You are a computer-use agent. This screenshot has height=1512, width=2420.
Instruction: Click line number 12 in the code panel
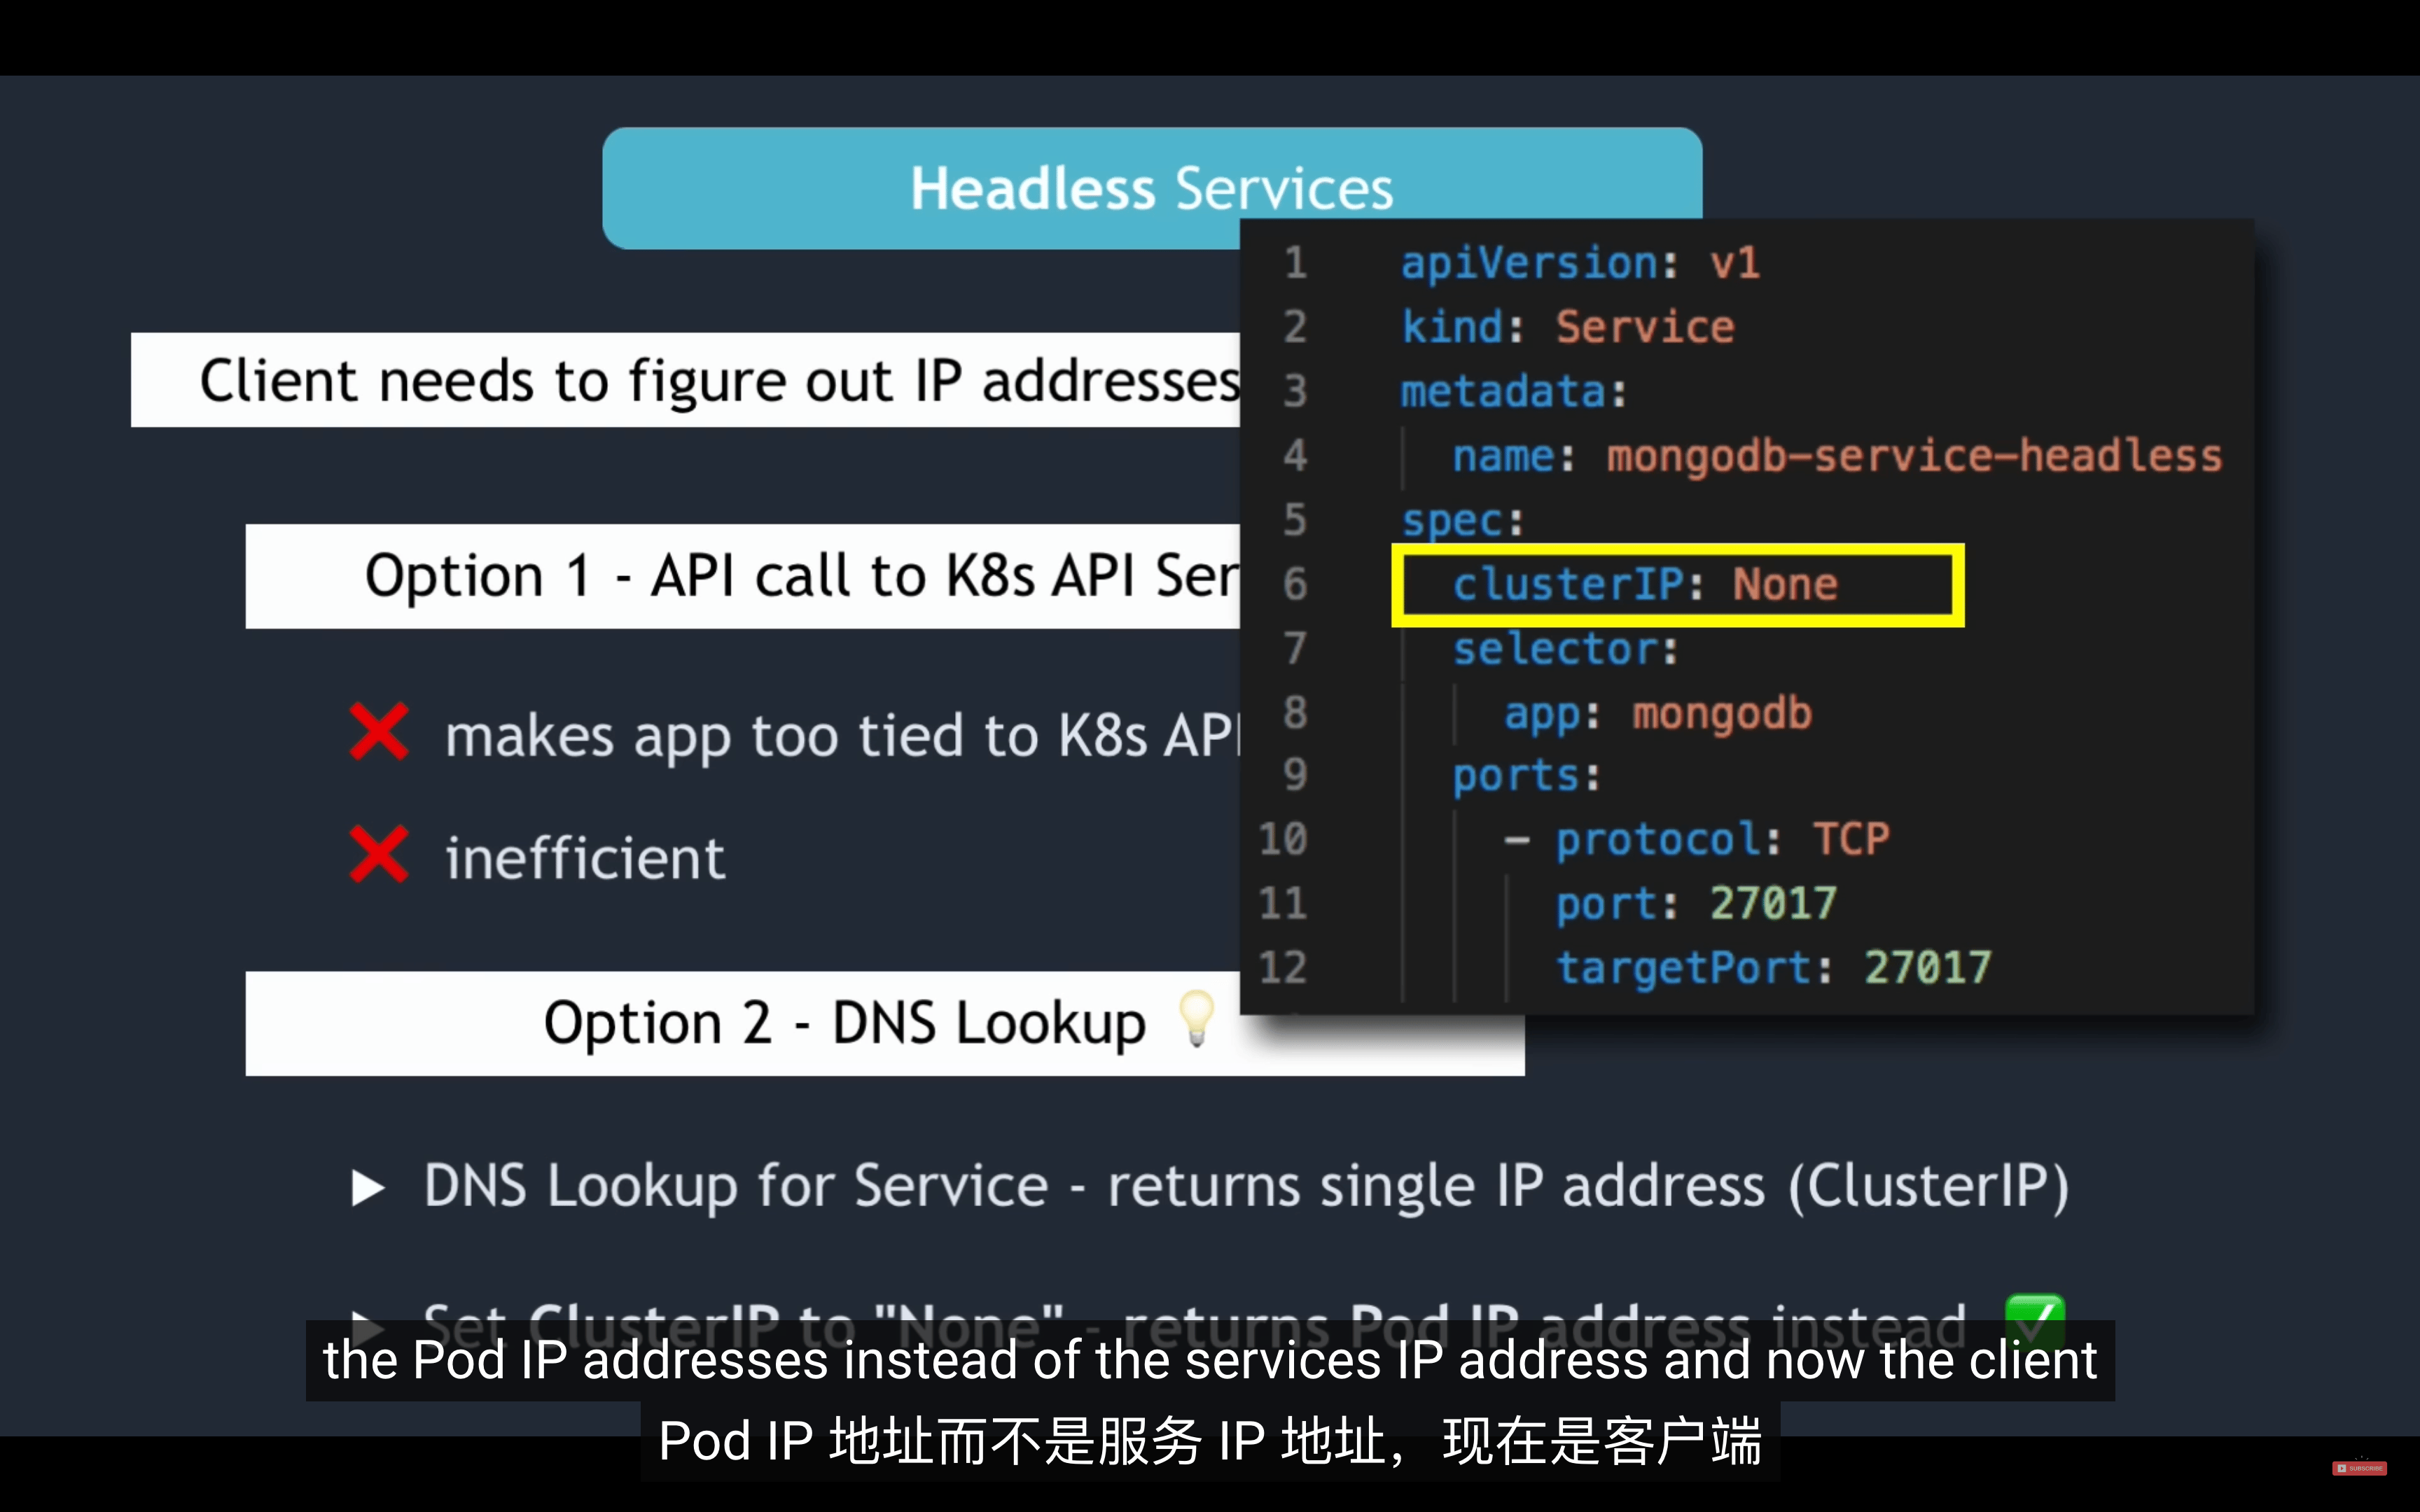click(x=1283, y=967)
